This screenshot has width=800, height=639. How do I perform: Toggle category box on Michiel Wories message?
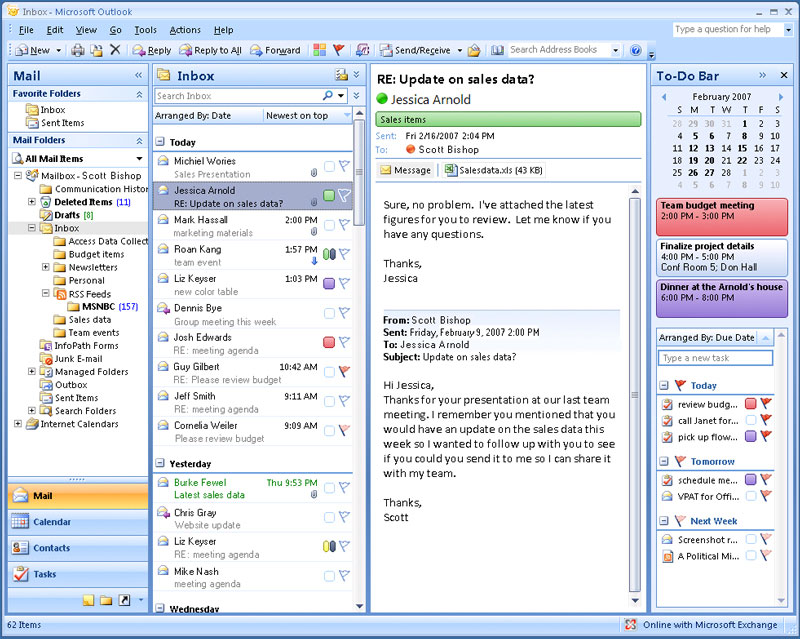(329, 167)
